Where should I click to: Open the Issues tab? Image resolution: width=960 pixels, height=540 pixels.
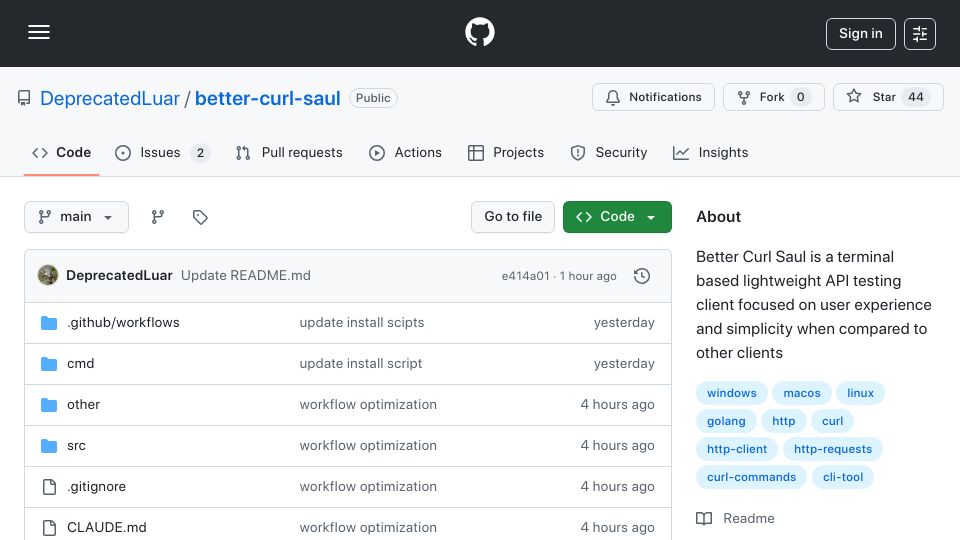[x=162, y=152]
